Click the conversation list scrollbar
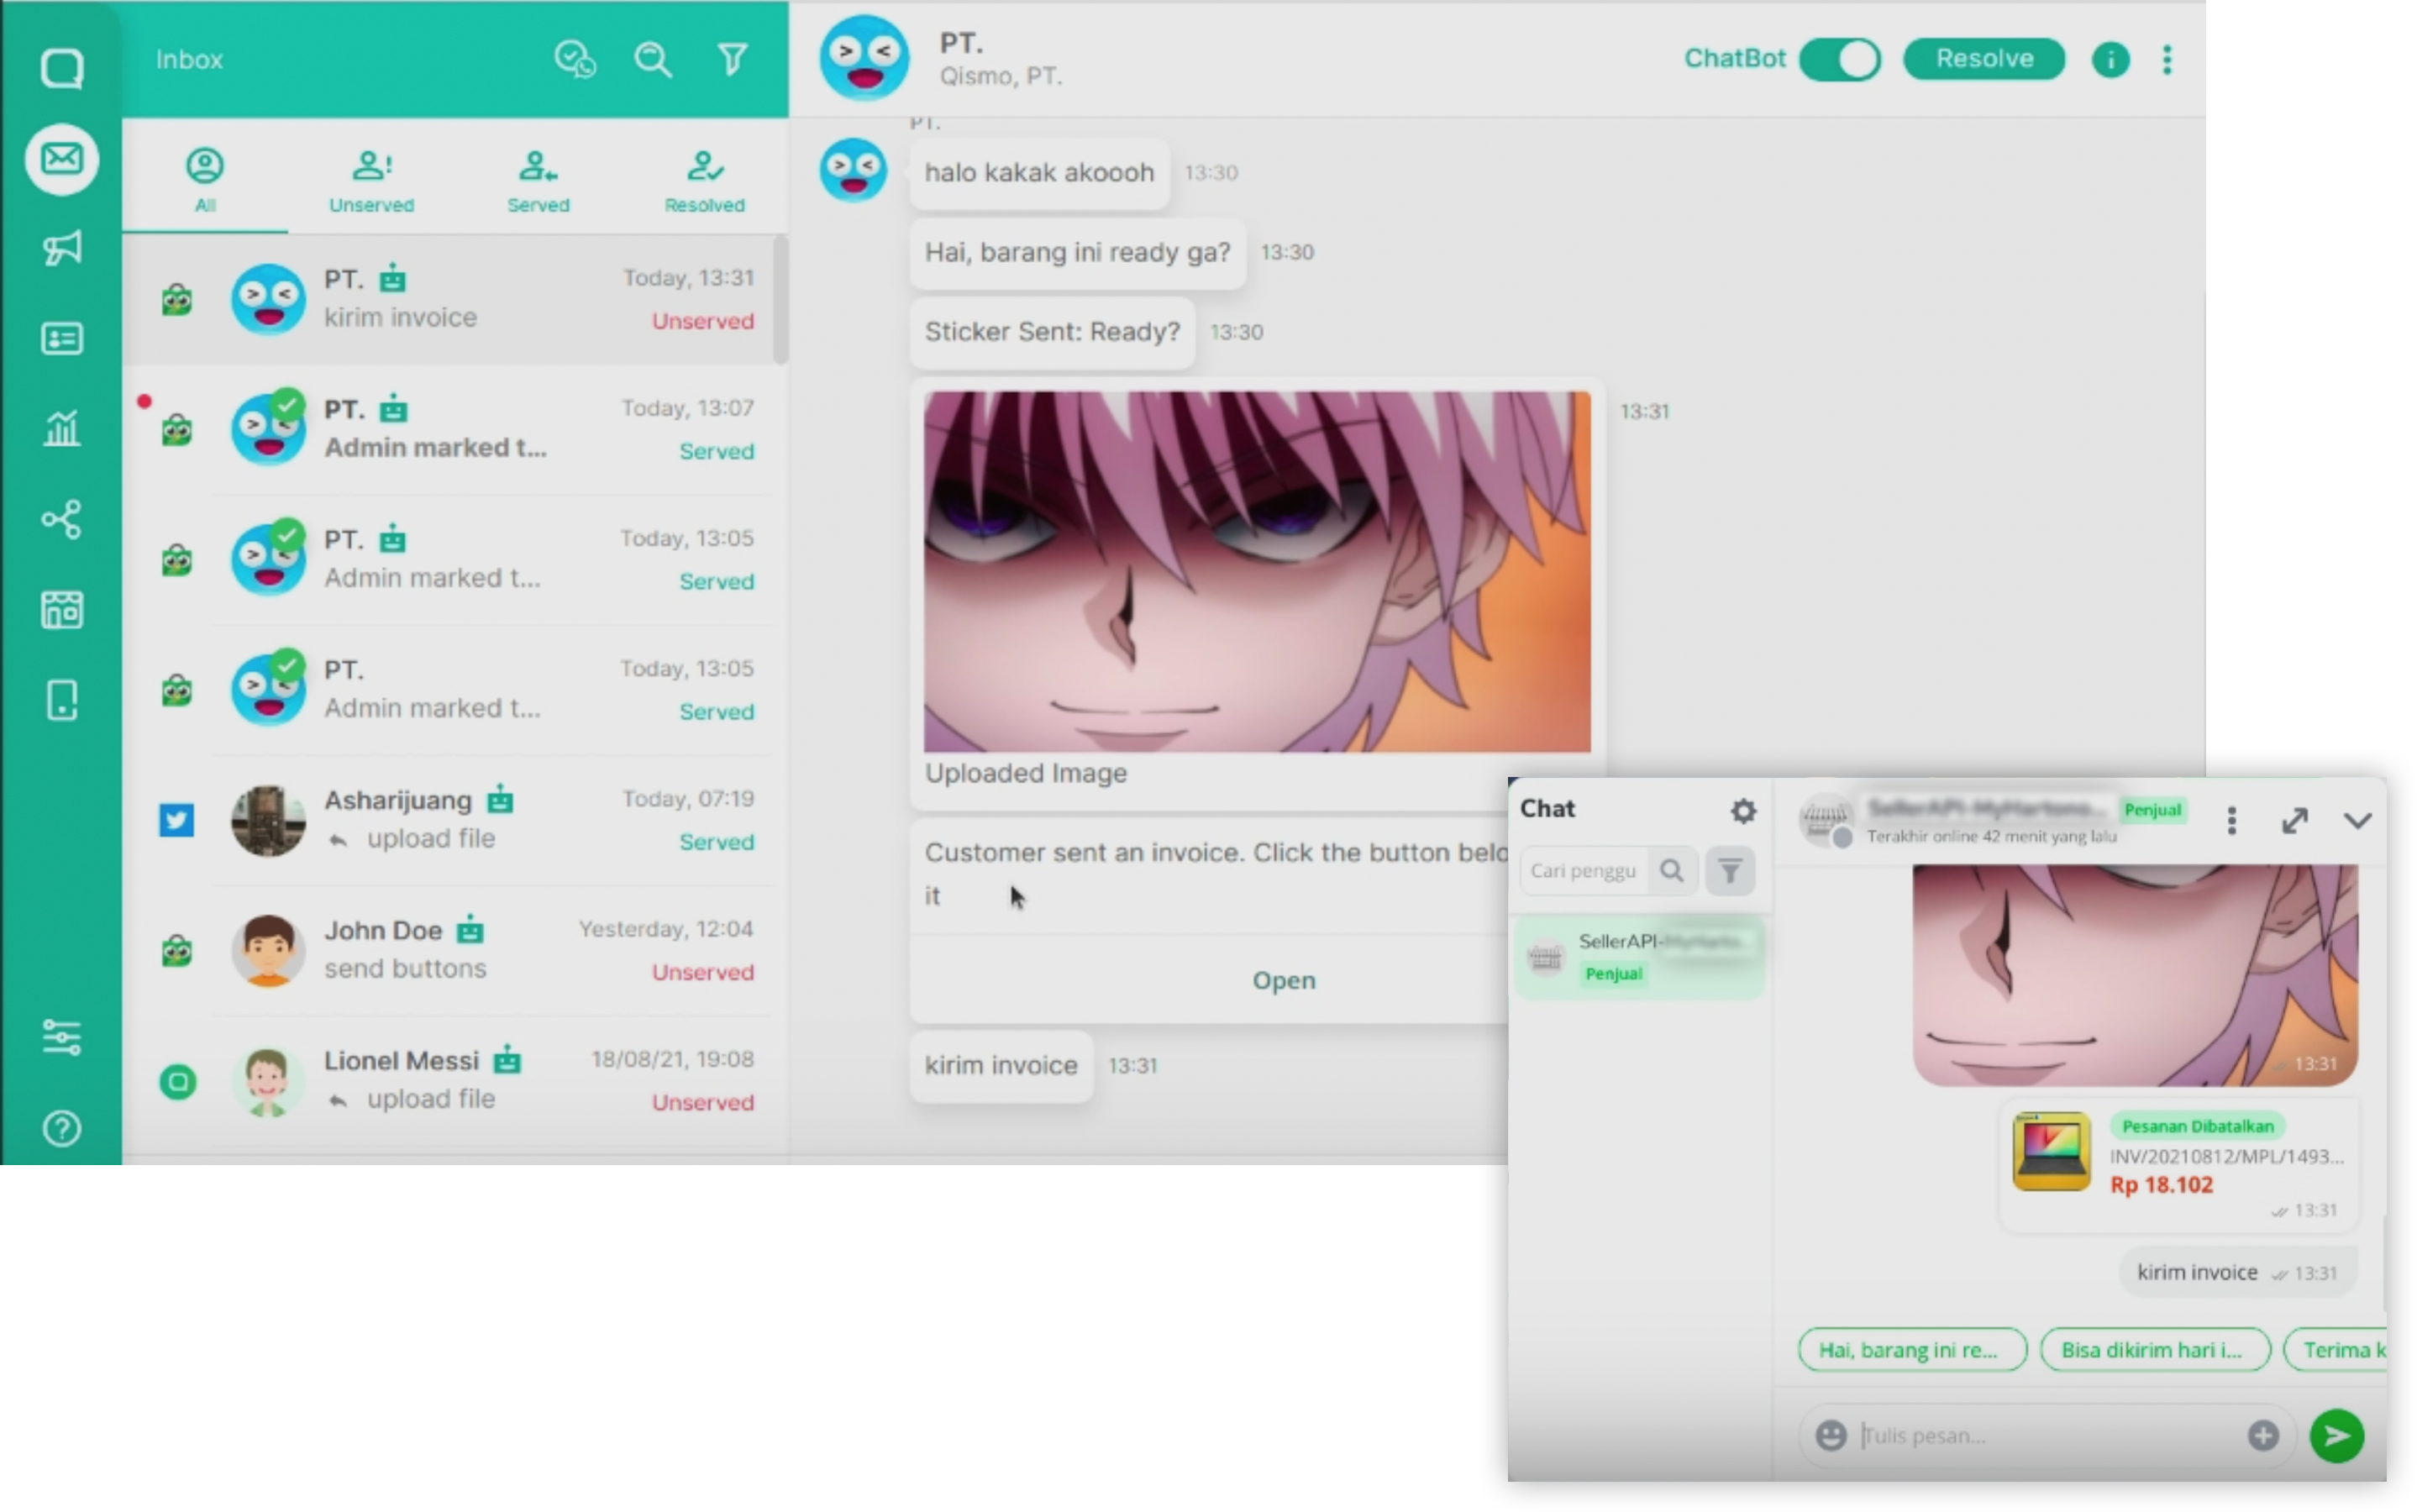The image size is (2417, 1512). [780, 300]
